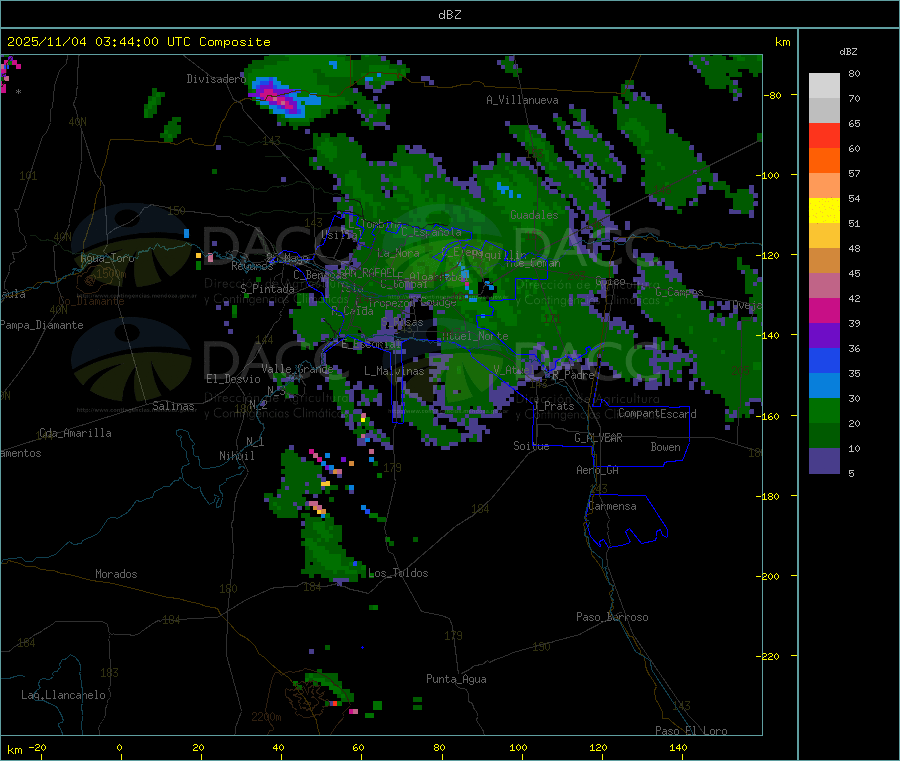This screenshot has height=761, width=900.
Task: Click the Lag.Llancanelo label
Action: 63,695
